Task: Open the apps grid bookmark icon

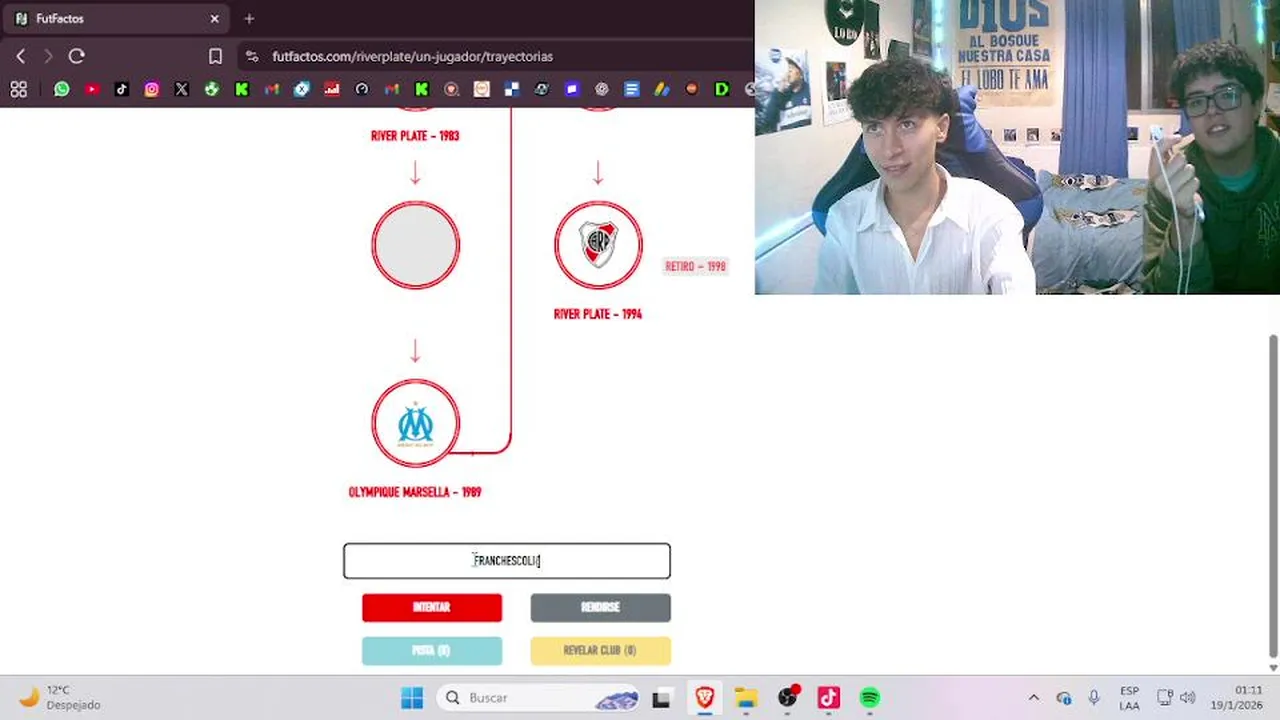Action: click(18, 89)
